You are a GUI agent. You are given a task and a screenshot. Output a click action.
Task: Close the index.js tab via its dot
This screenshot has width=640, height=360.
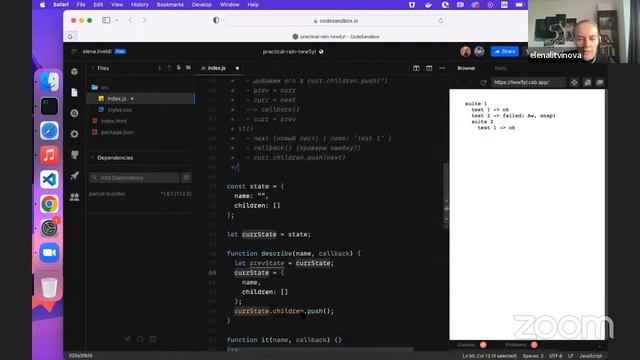point(237,68)
